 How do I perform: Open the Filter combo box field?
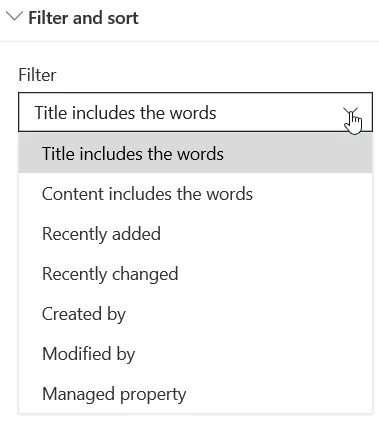(195, 112)
